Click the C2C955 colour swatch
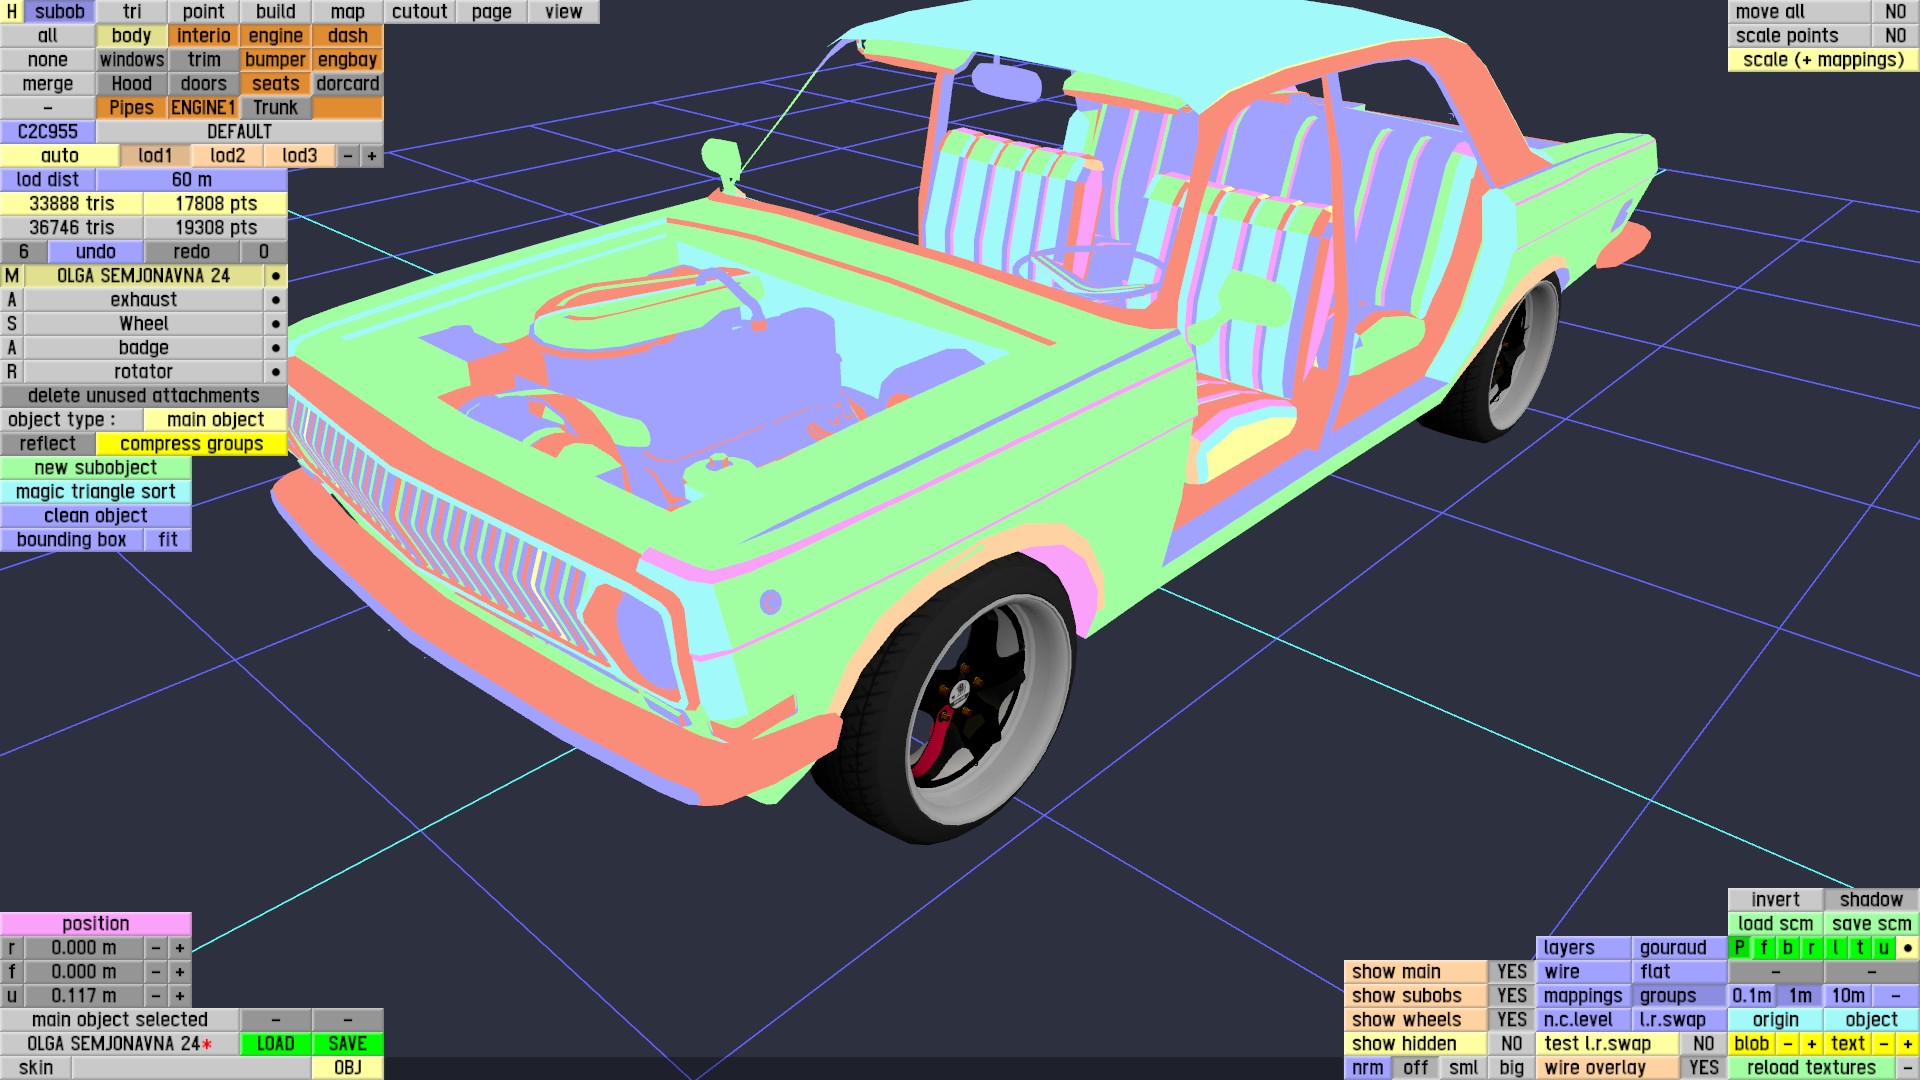1920x1080 pixels. click(x=47, y=132)
